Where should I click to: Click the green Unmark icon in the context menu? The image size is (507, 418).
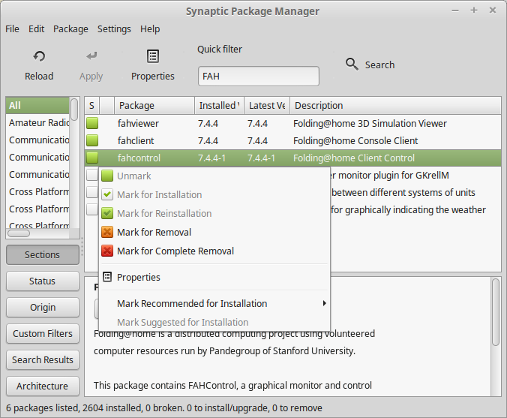tap(107, 176)
